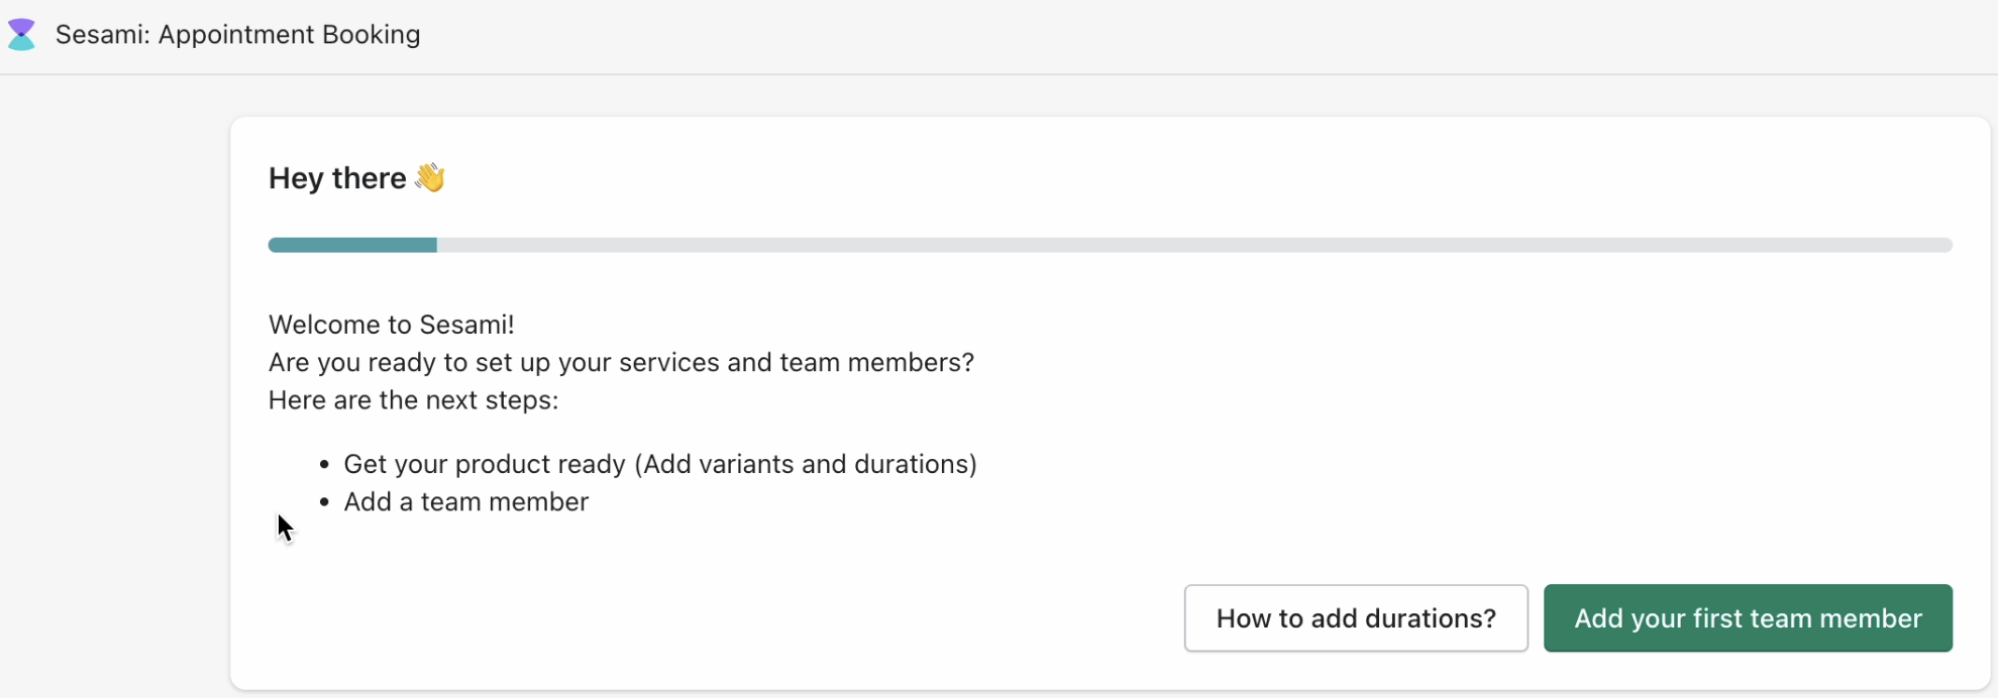
Task: Click the 'Add your first team member' button
Action: [1748, 618]
